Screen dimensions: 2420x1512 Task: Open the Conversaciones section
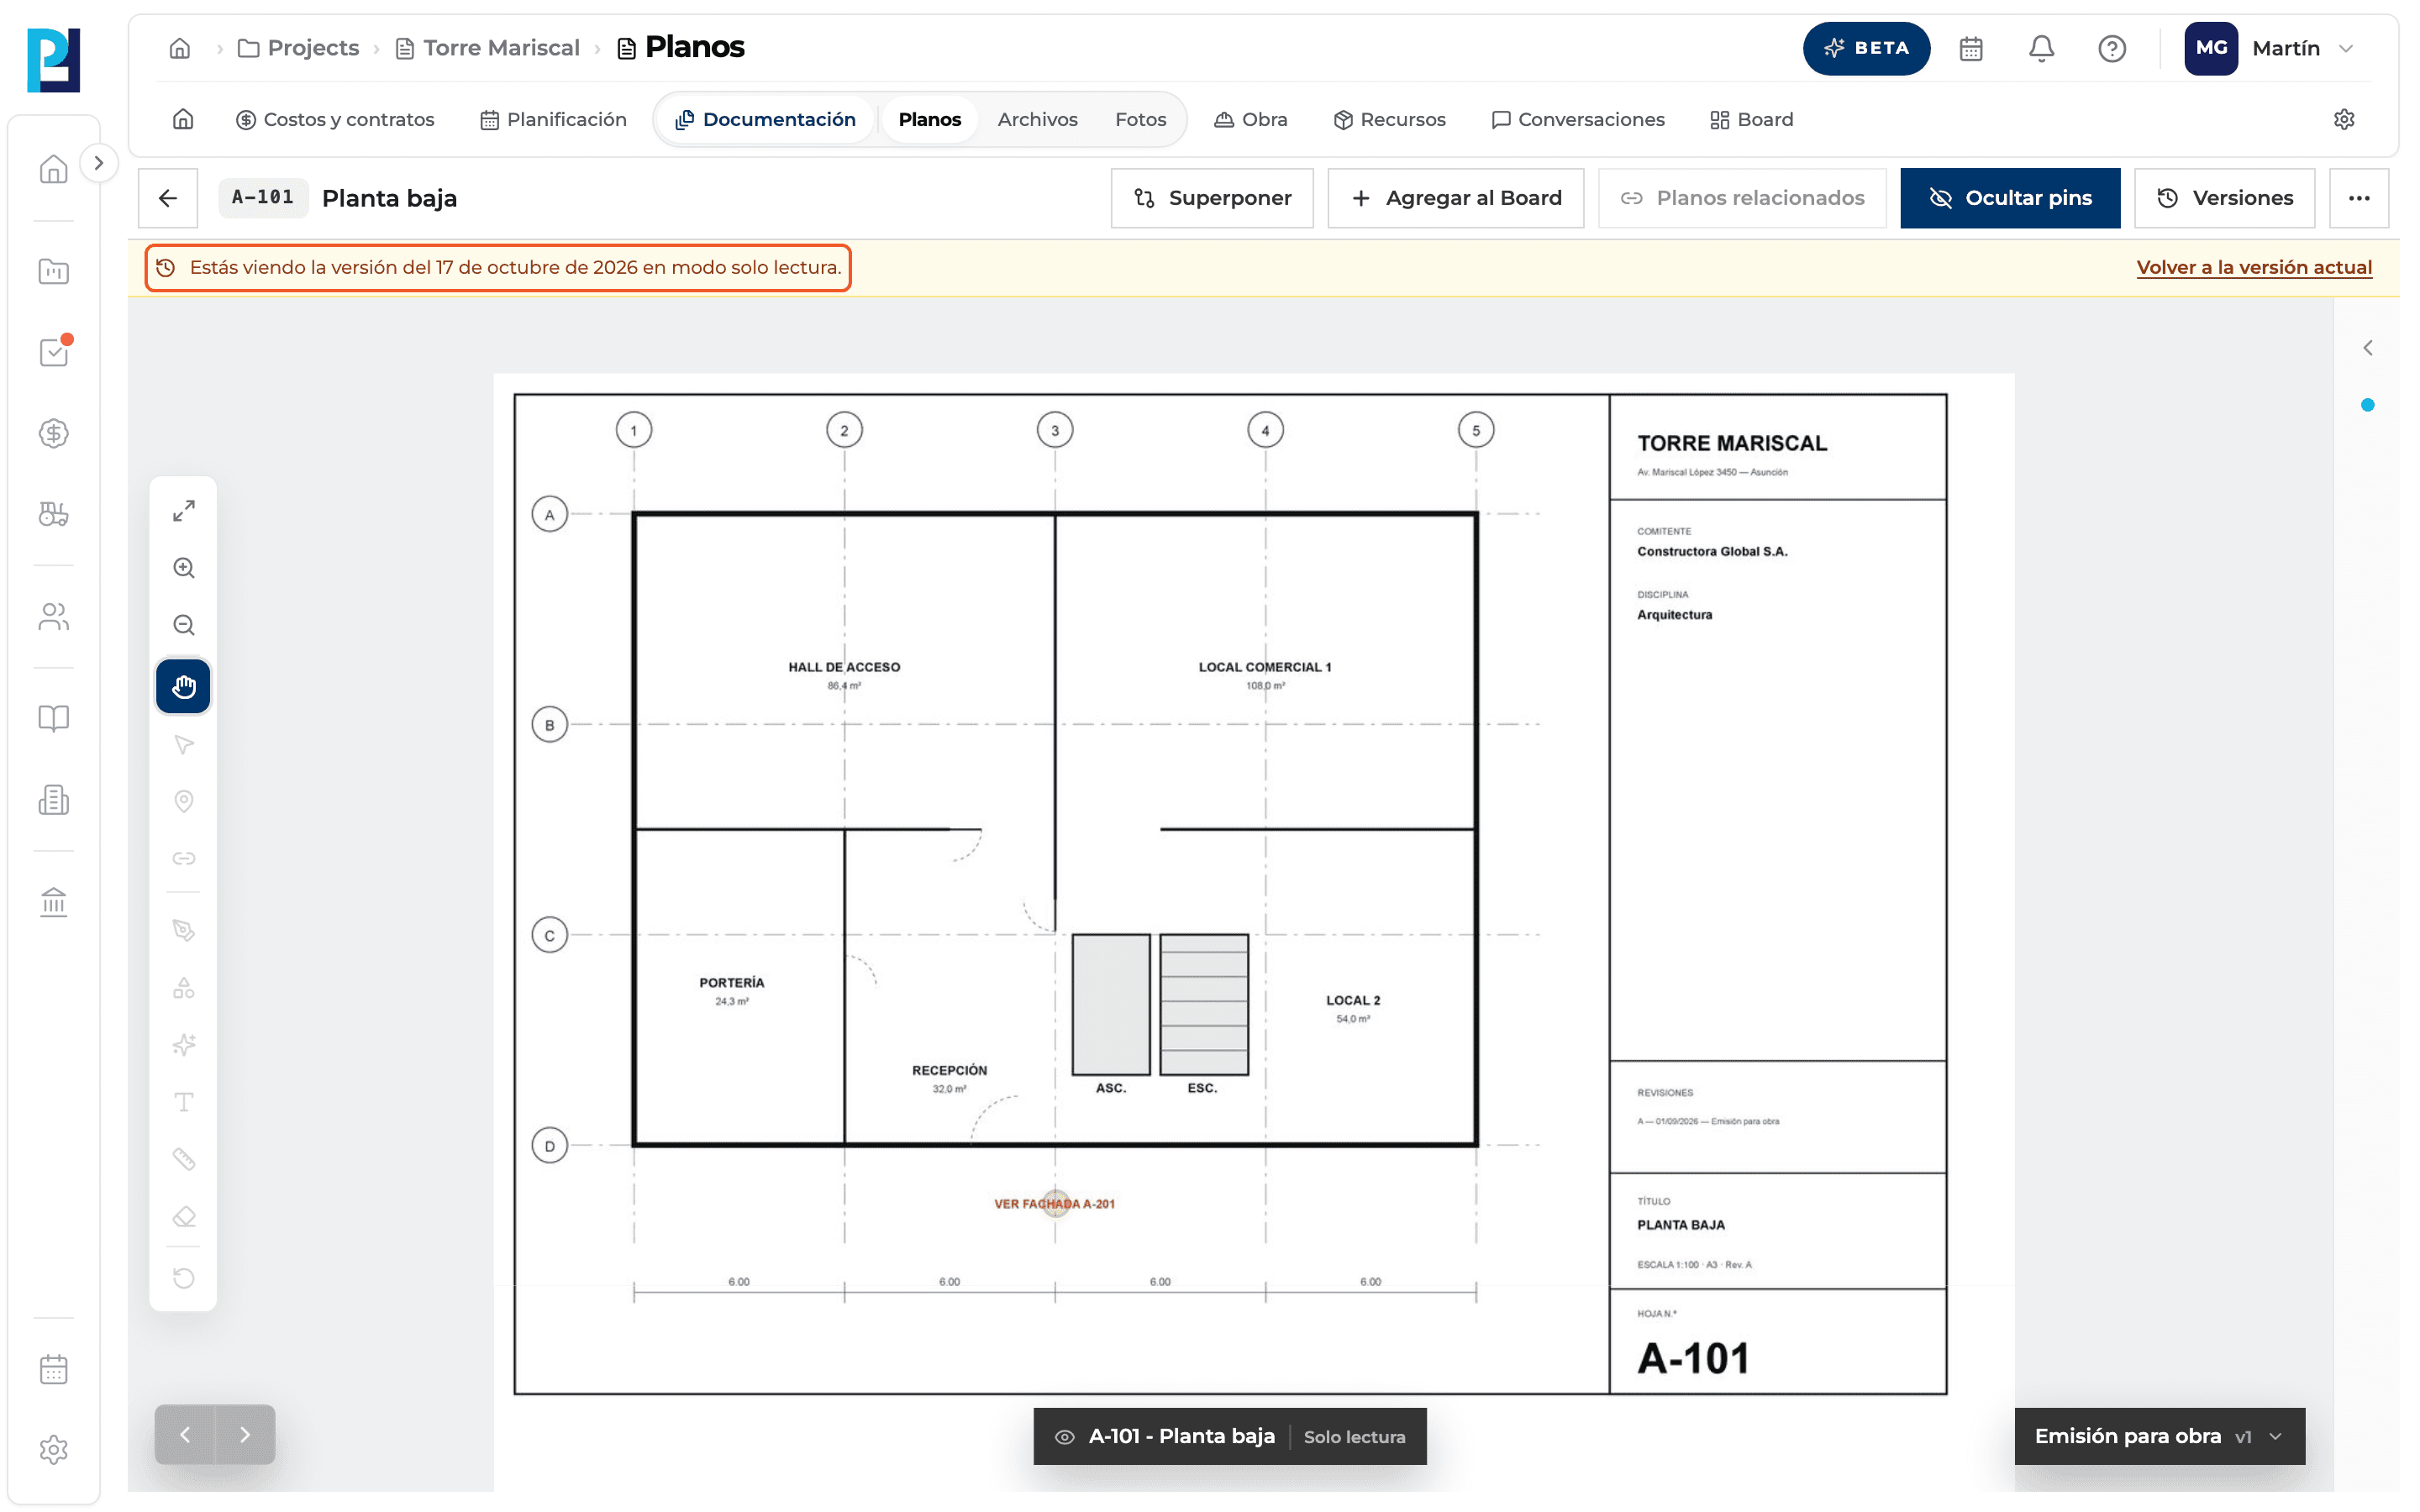pyautogui.click(x=1577, y=119)
